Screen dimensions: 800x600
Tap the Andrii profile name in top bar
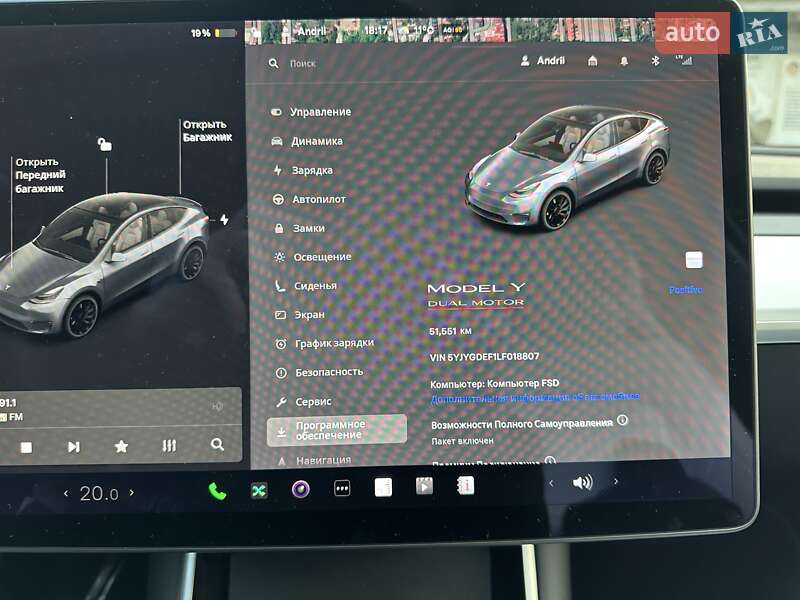[x=312, y=31]
